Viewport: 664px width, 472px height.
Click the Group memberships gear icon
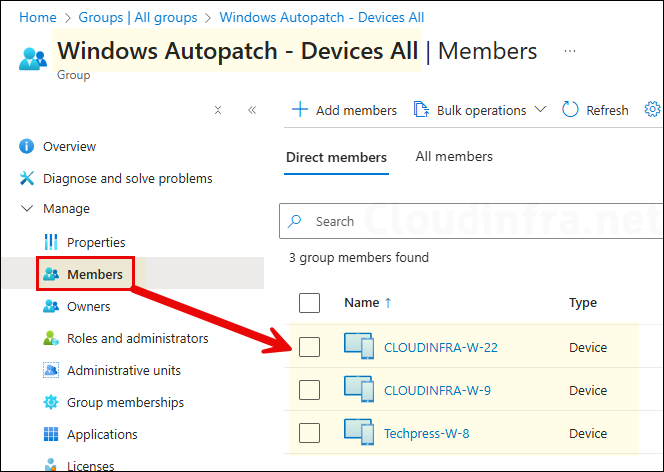[x=51, y=403]
